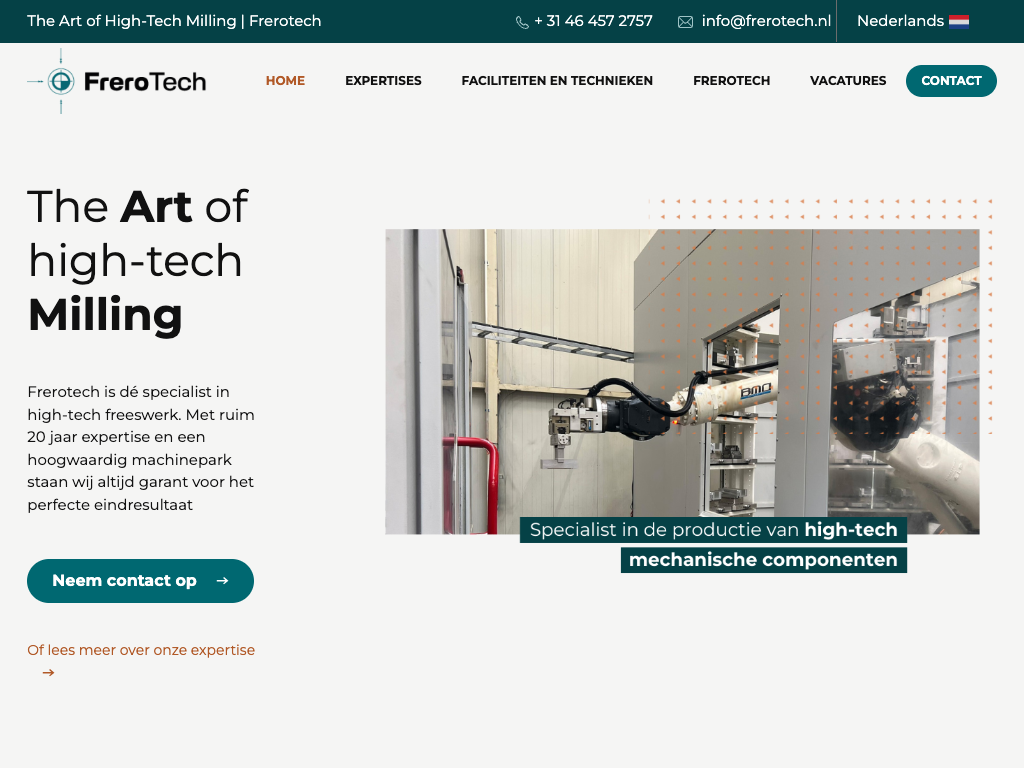Image resolution: width=1024 pixels, height=768 pixels.
Task: Click the envelope email icon
Action: point(685,22)
